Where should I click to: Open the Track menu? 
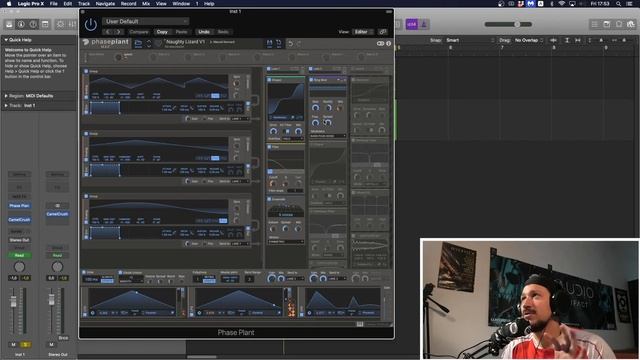point(84,4)
